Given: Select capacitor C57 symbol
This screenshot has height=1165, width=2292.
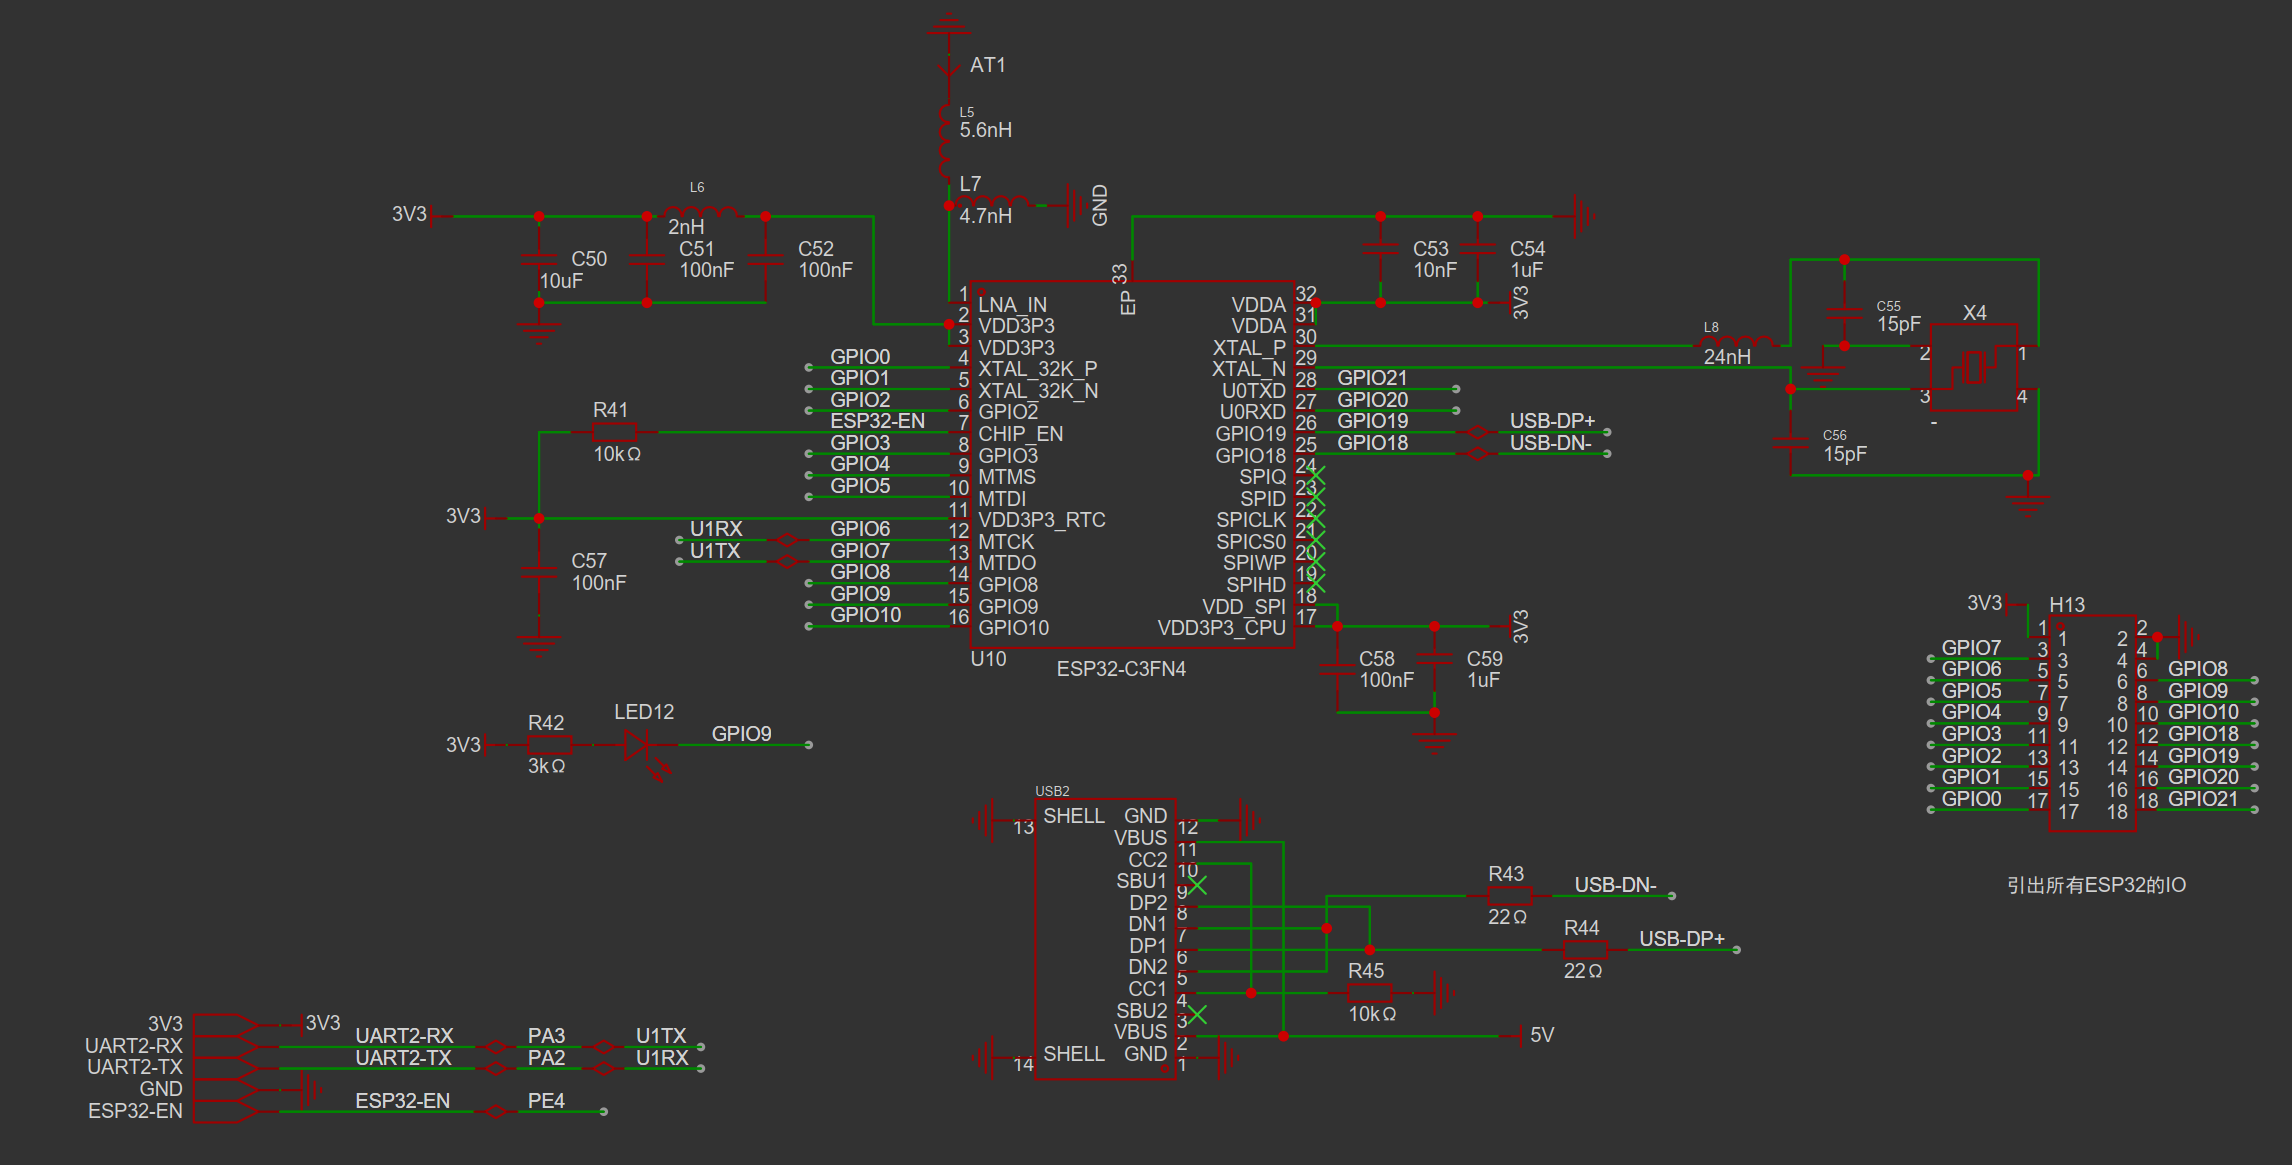Looking at the screenshot, I should click(540, 572).
